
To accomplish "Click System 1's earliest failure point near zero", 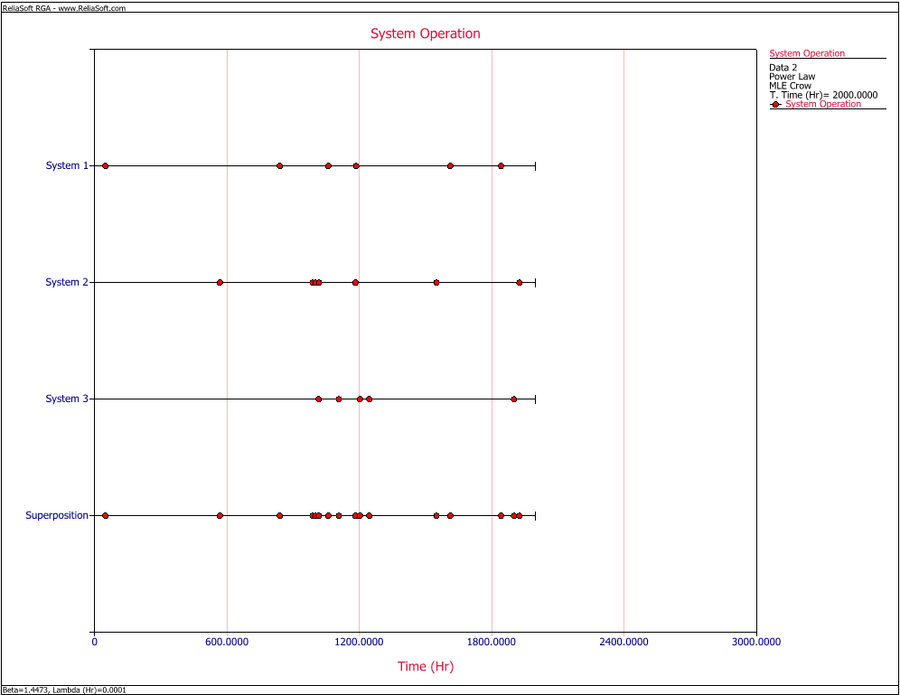I will click(105, 166).
